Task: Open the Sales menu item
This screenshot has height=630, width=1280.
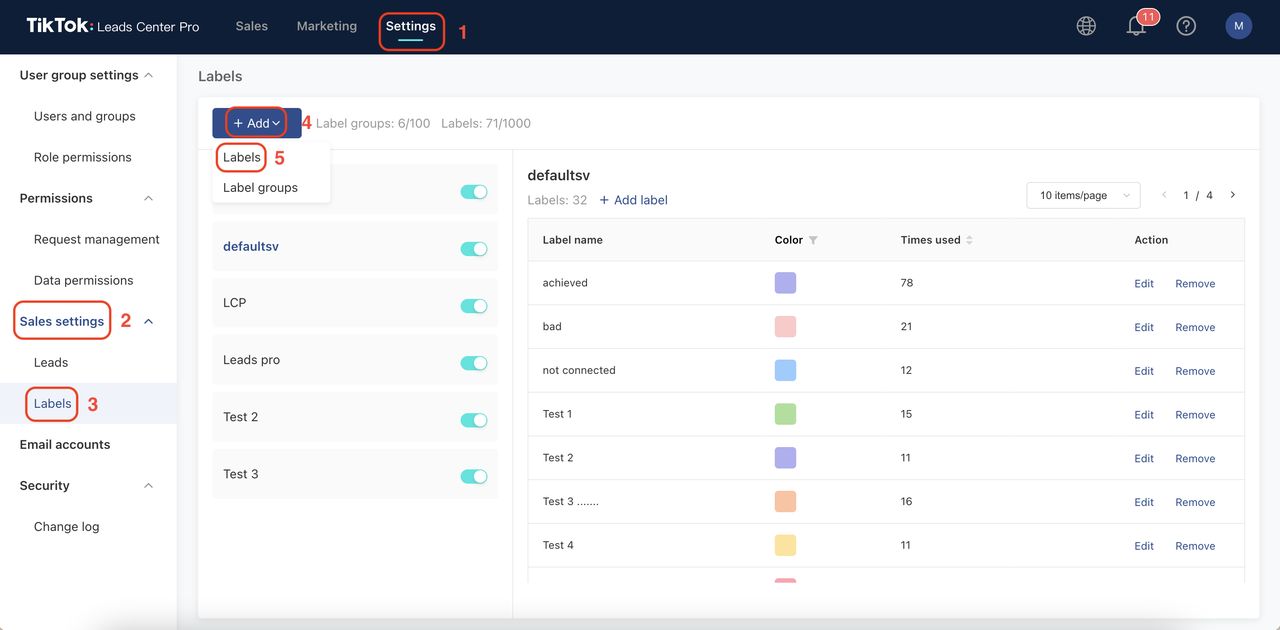Action: (x=251, y=26)
